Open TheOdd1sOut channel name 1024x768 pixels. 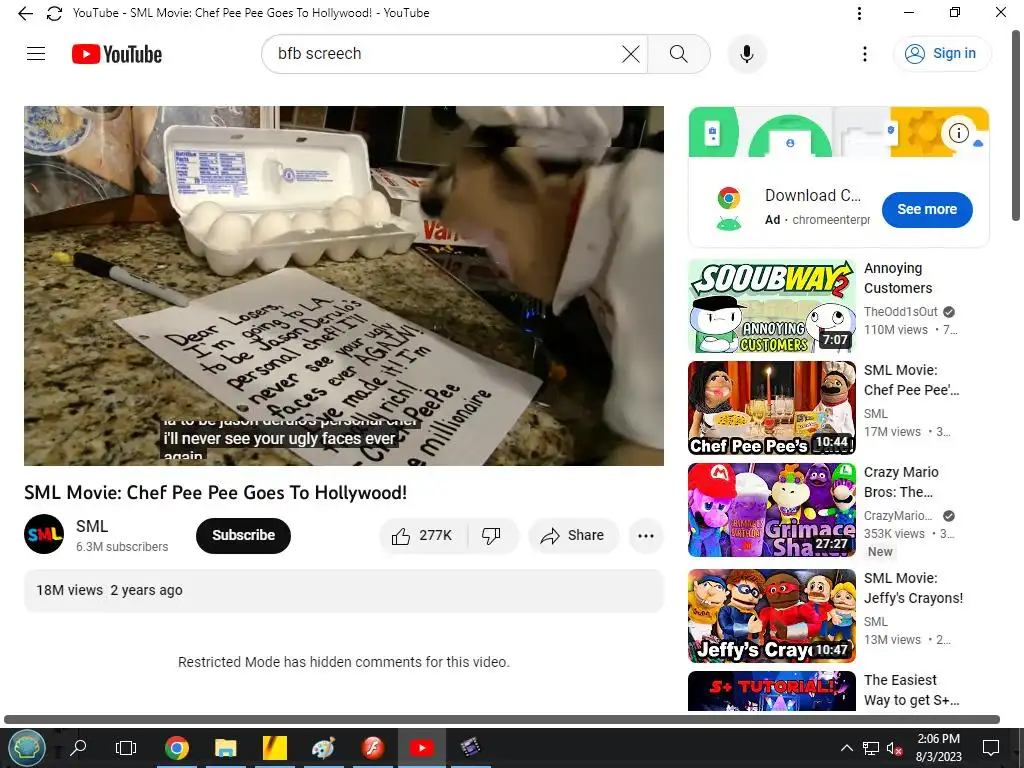[901, 312]
